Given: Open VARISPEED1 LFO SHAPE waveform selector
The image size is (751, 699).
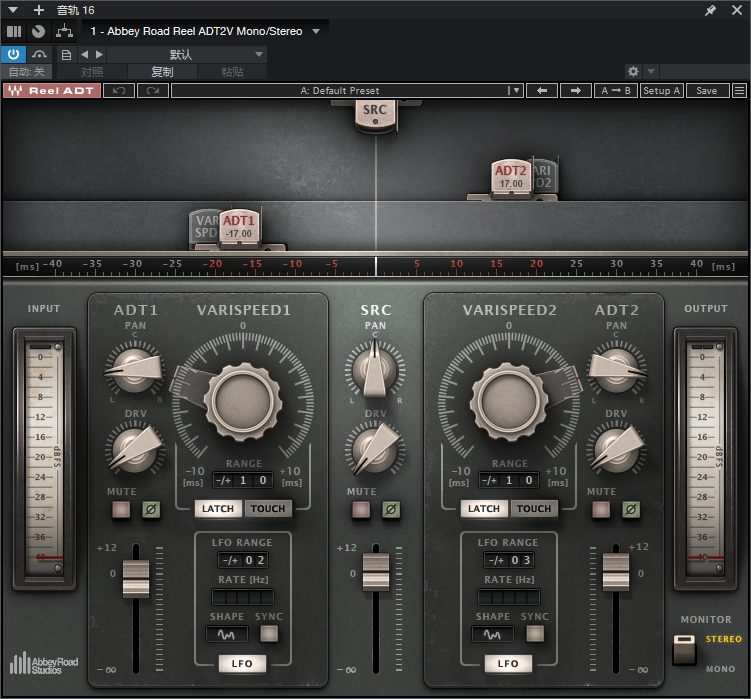Looking at the screenshot, I should pos(227,634).
